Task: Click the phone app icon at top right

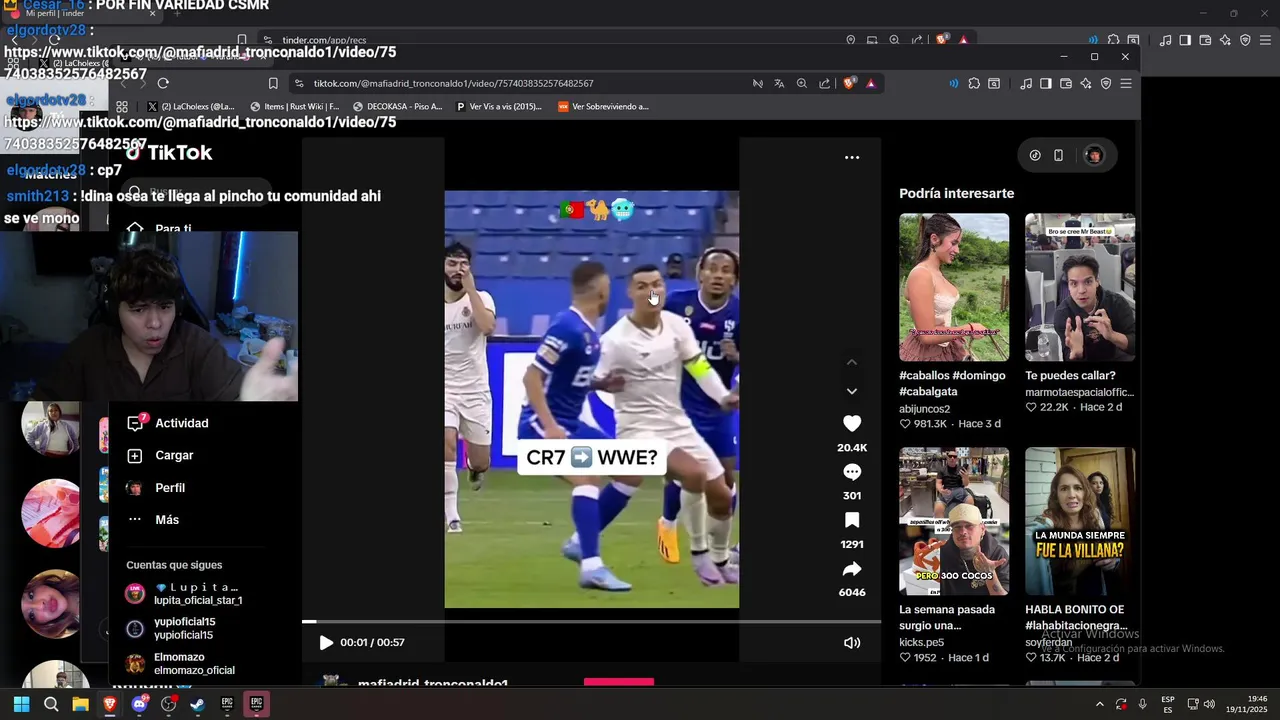Action: tap(1059, 155)
